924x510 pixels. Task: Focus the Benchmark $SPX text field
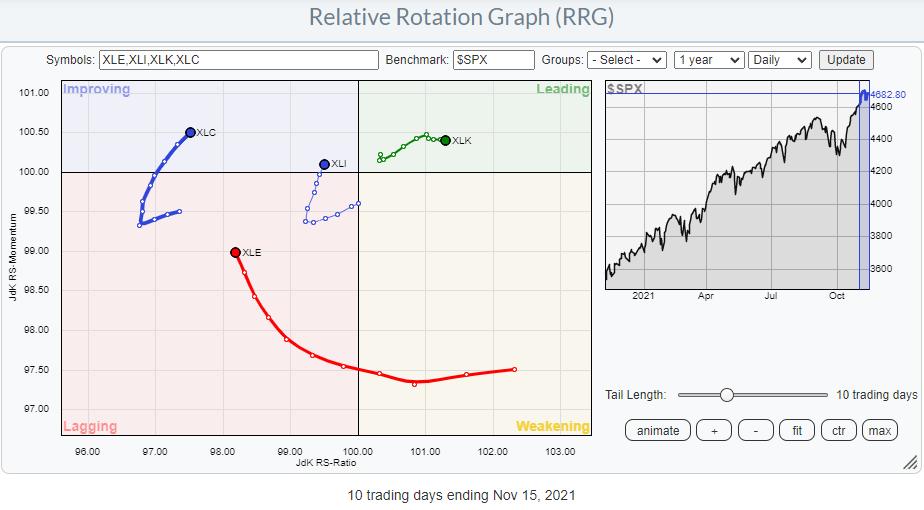493,60
